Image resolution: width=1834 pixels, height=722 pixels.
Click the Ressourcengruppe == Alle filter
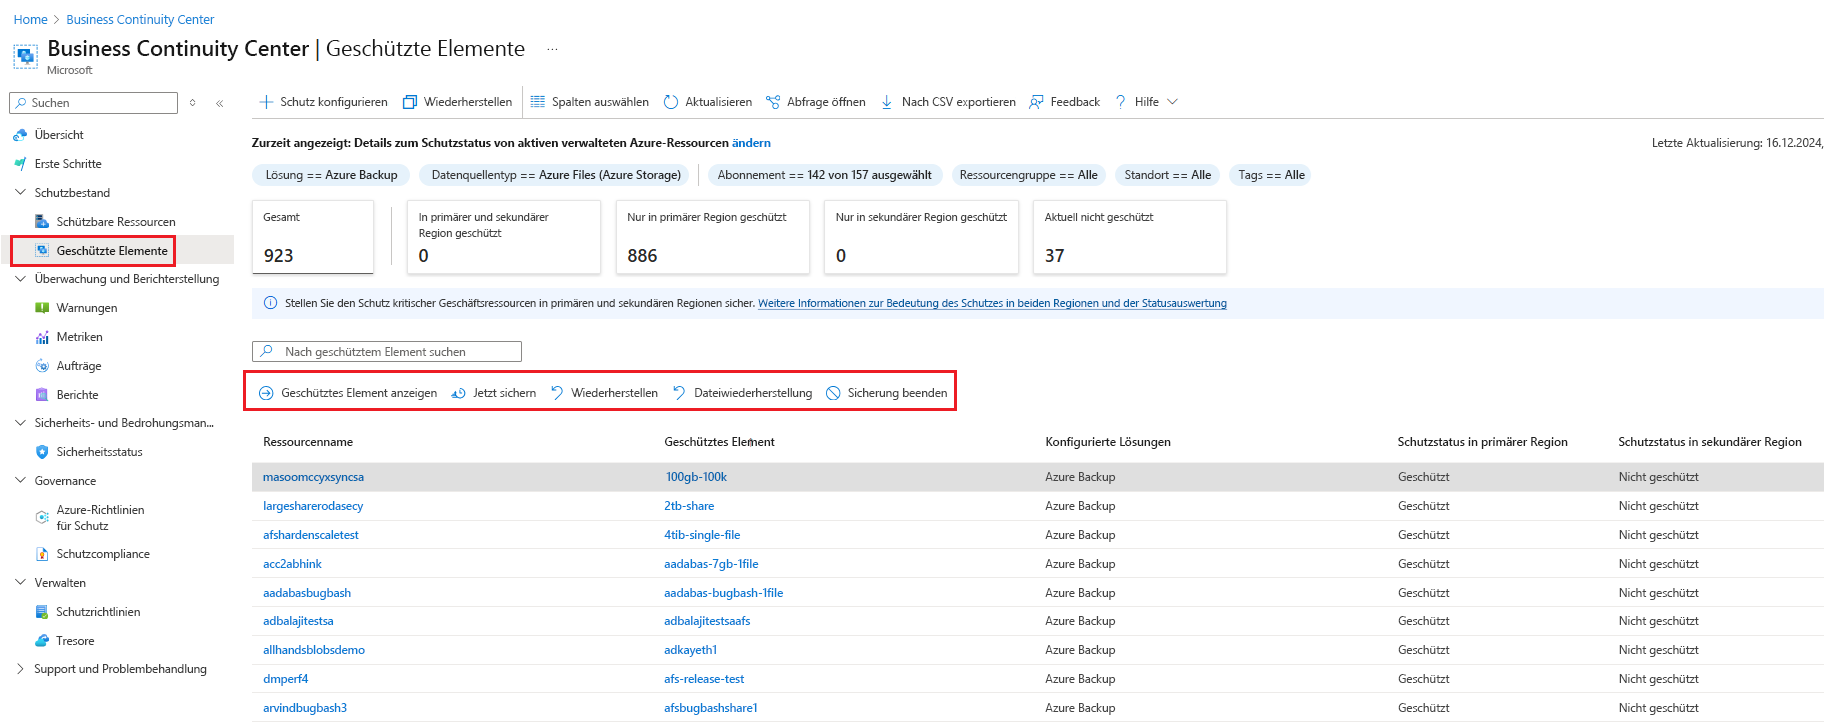coord(1028,175)
